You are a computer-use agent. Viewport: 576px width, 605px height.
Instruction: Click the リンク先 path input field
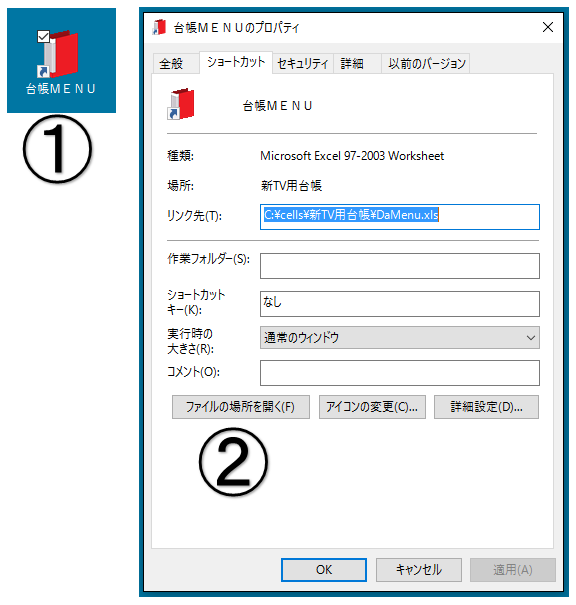pos(400,217)
